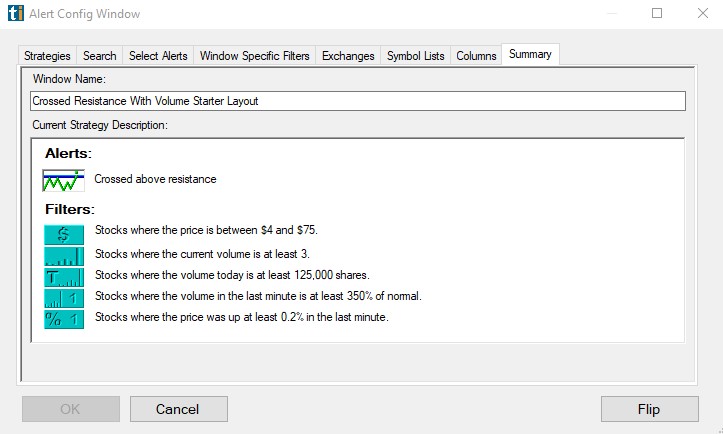Show the Symbol Lists tab
Screen dimensions: 723x434
coord(415,56)
